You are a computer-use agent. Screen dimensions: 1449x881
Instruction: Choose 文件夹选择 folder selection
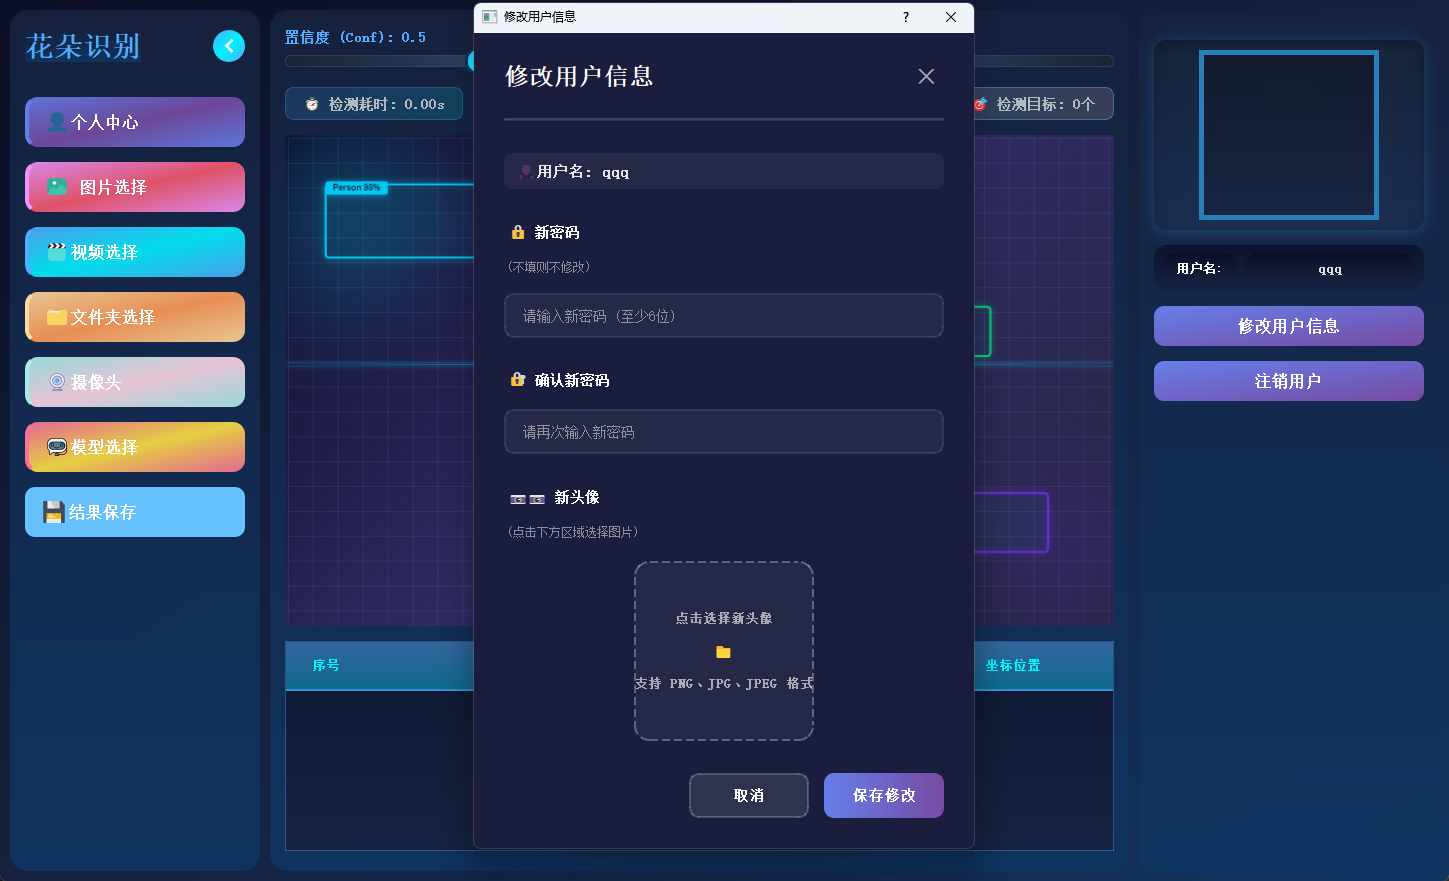(135, 317)
